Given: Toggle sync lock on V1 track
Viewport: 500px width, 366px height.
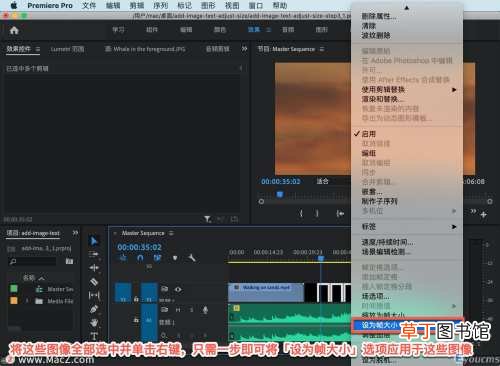Looking at the screenshot, I should click(x=164, y=289).
